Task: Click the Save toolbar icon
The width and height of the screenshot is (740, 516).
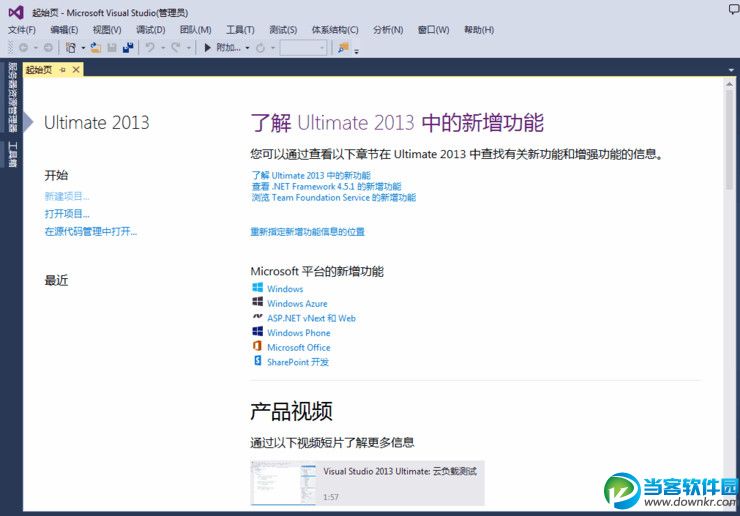Action: point(112,48)
